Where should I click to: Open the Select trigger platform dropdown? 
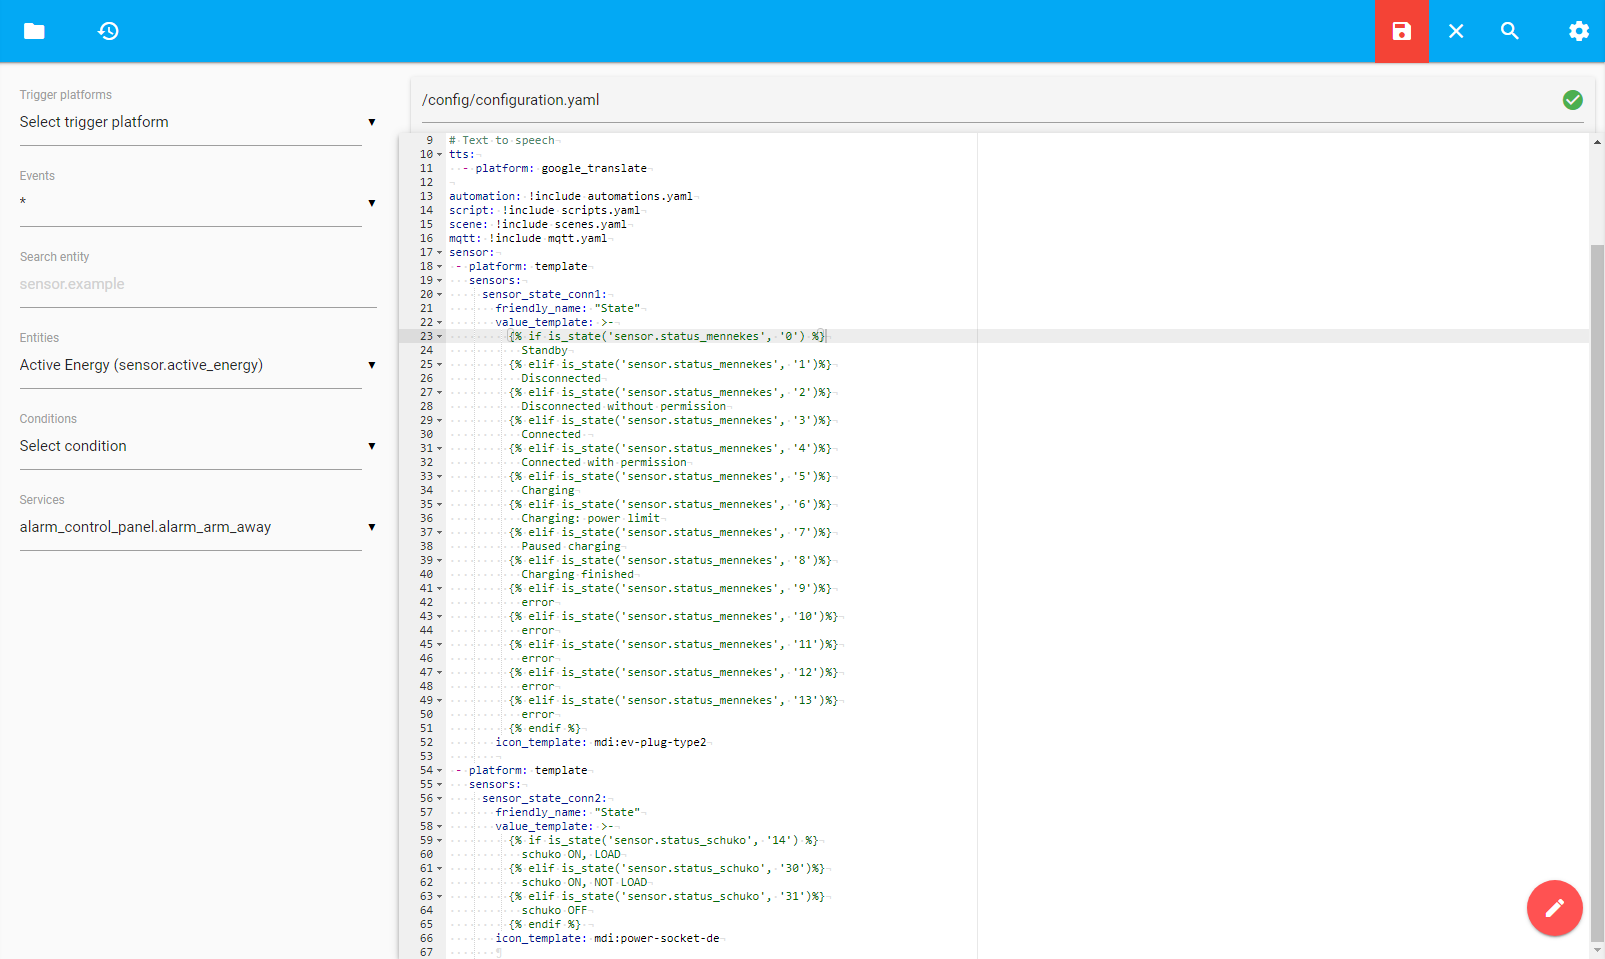[198, 122]
